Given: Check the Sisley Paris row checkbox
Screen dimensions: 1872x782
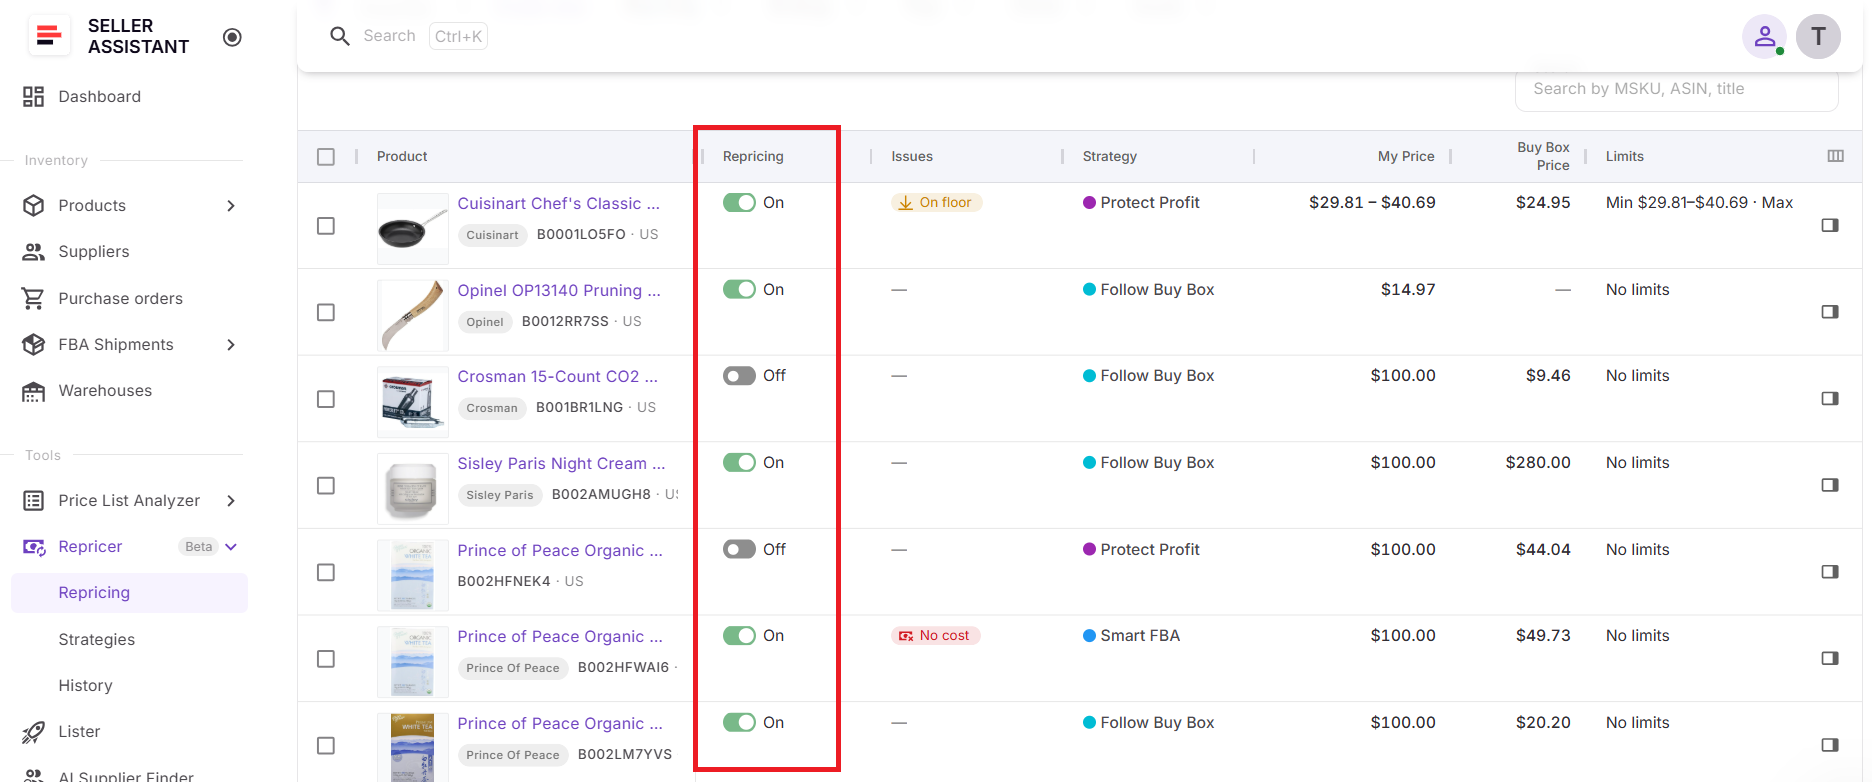Looking at the screenshot, I should [326, 485].
